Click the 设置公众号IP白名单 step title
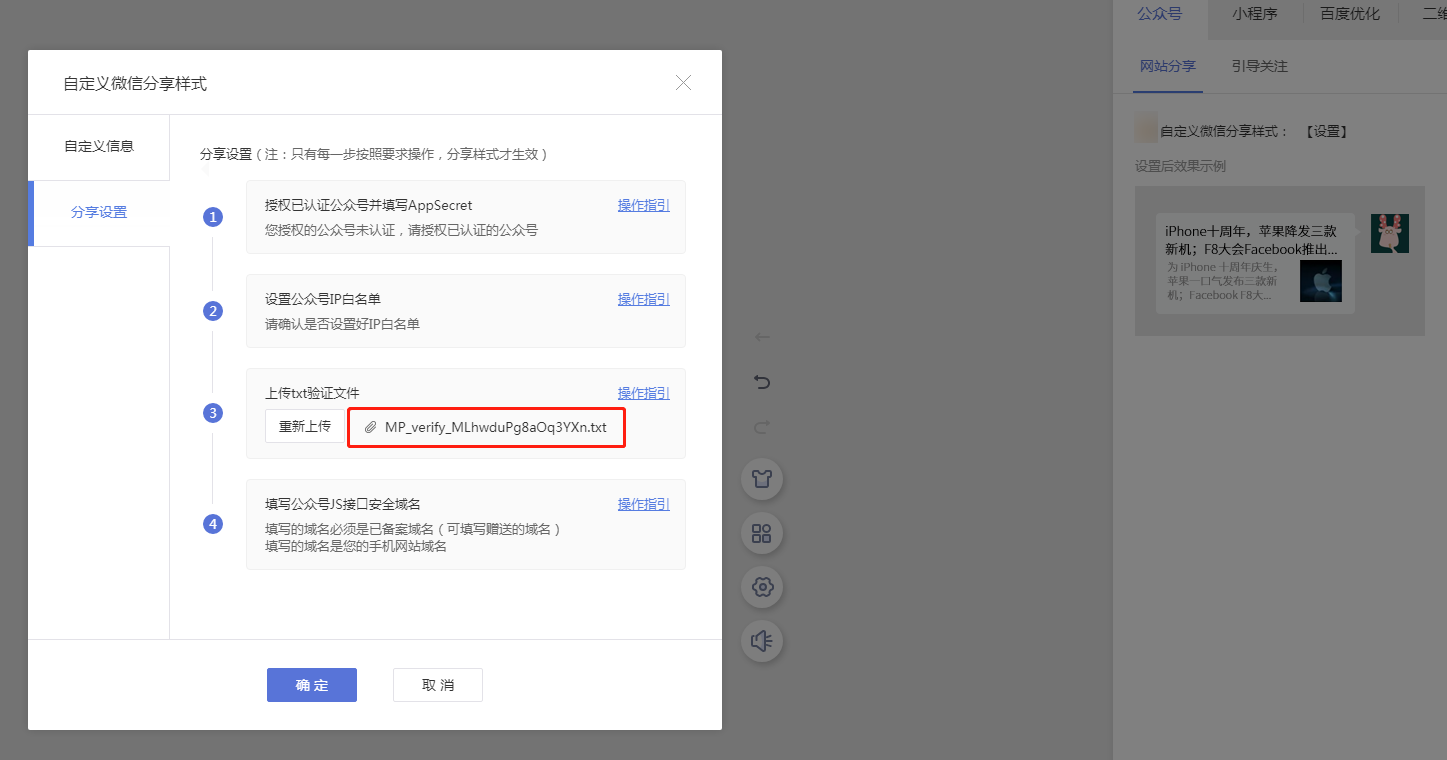Image resolution: width=1447 pixels, height=760 pixels. (323, 299)
